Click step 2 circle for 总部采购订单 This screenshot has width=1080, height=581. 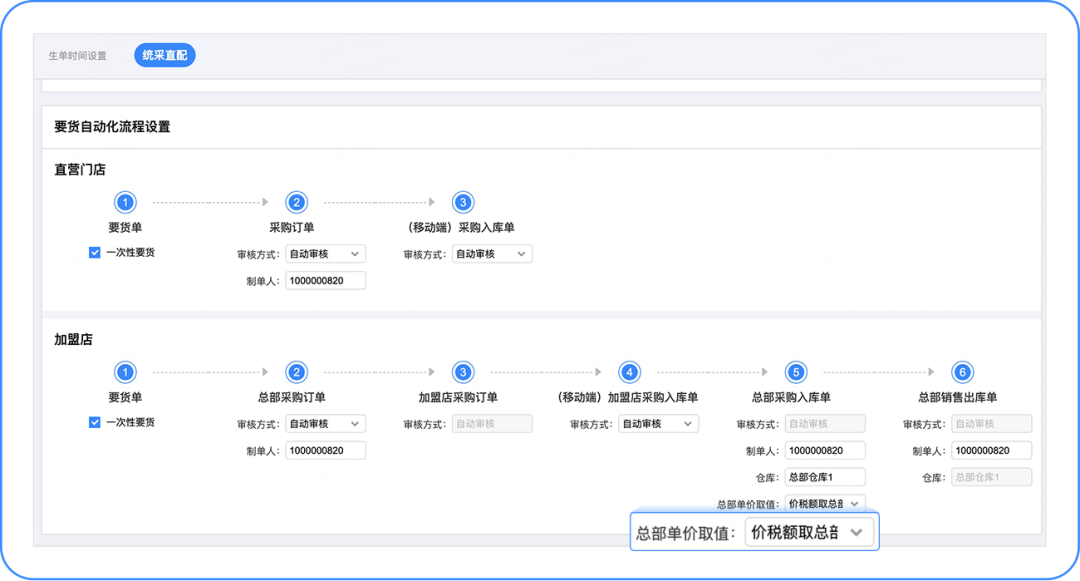point(296,372)
